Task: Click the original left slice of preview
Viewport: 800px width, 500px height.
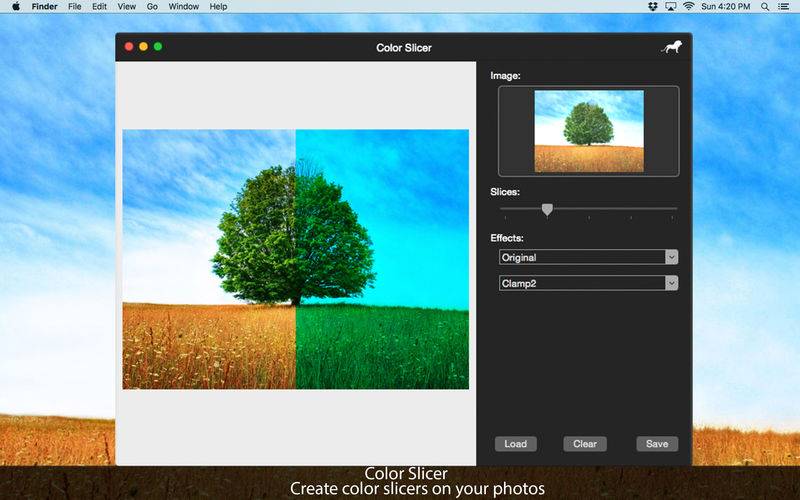Action: point(209,259)
